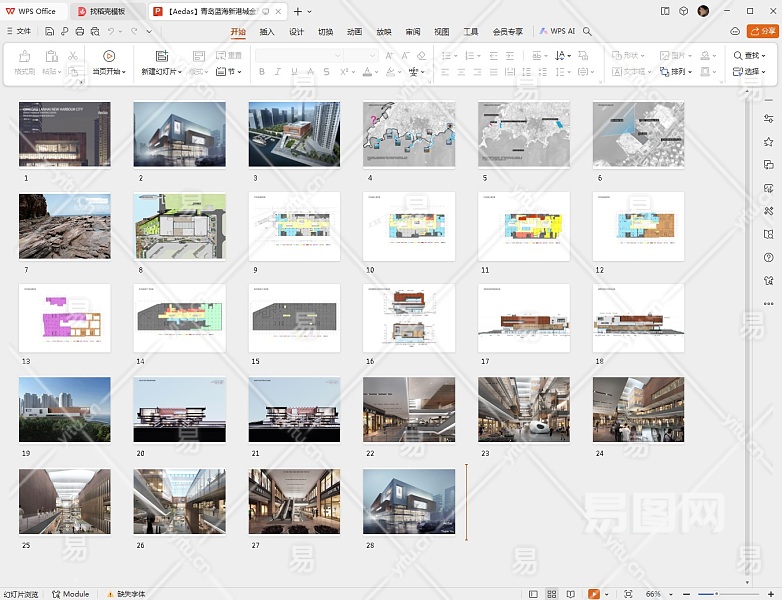Click the save icon in quick toolbar

coord(50,31)
